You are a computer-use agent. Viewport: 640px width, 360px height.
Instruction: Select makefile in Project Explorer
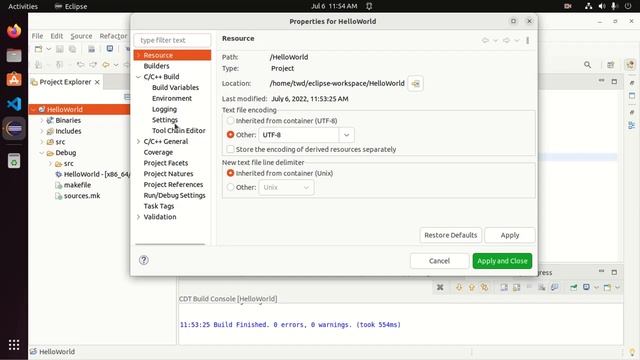[77, 185]
